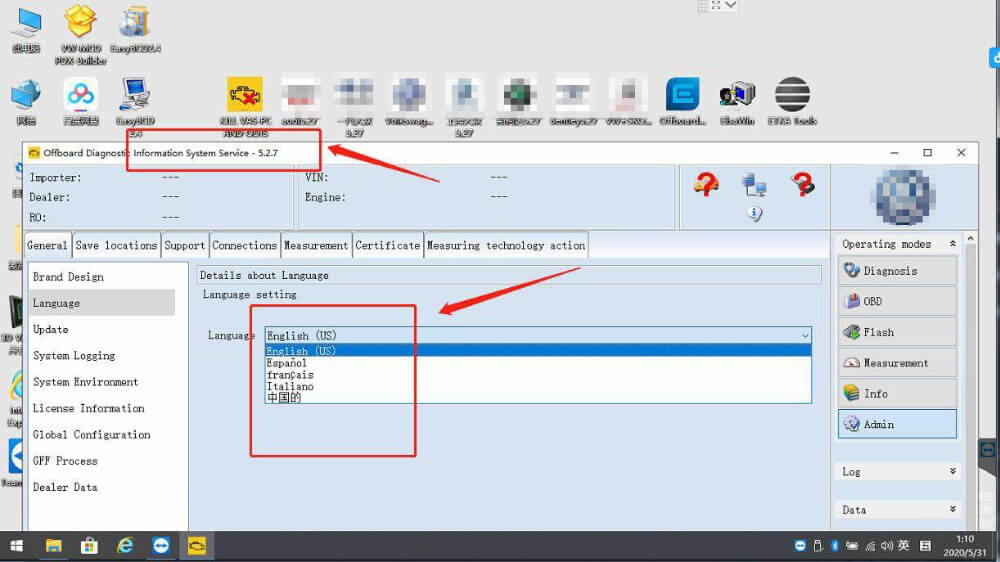Choose 中国的 from language list
Viewport: 1000px width, 562px height.
click(x=538, y=397)
